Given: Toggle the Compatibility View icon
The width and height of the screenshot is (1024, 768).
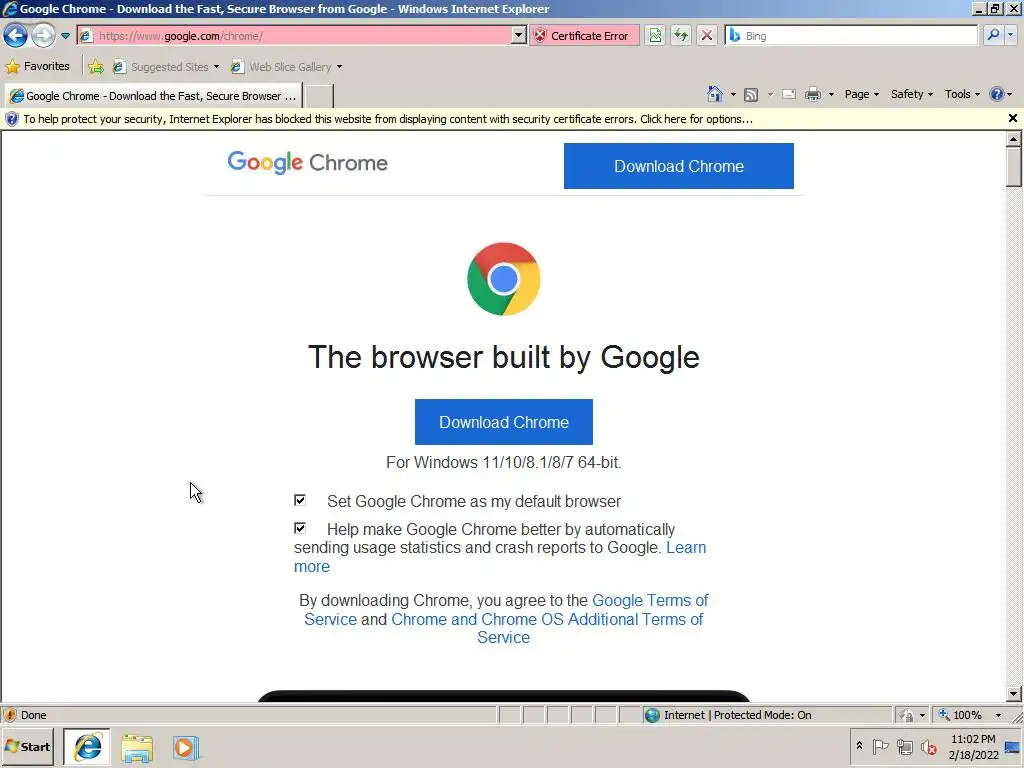Looking at the screenshot, I should tap(655, 36).
